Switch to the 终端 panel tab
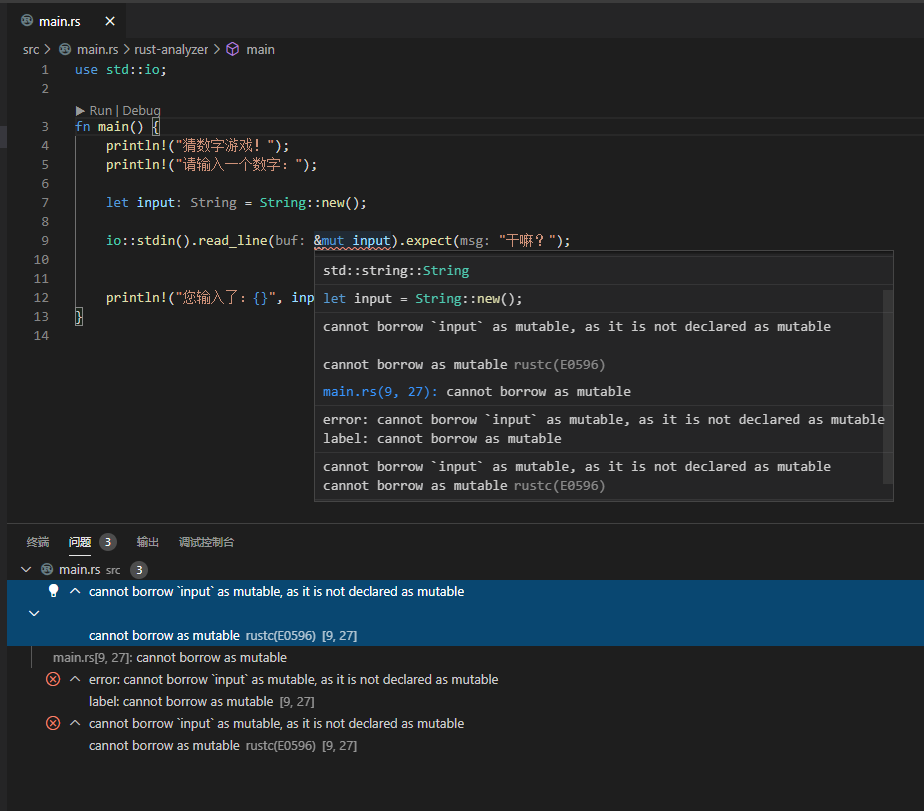The height and width of the screenshot is (811, 924). coord(38,542)
